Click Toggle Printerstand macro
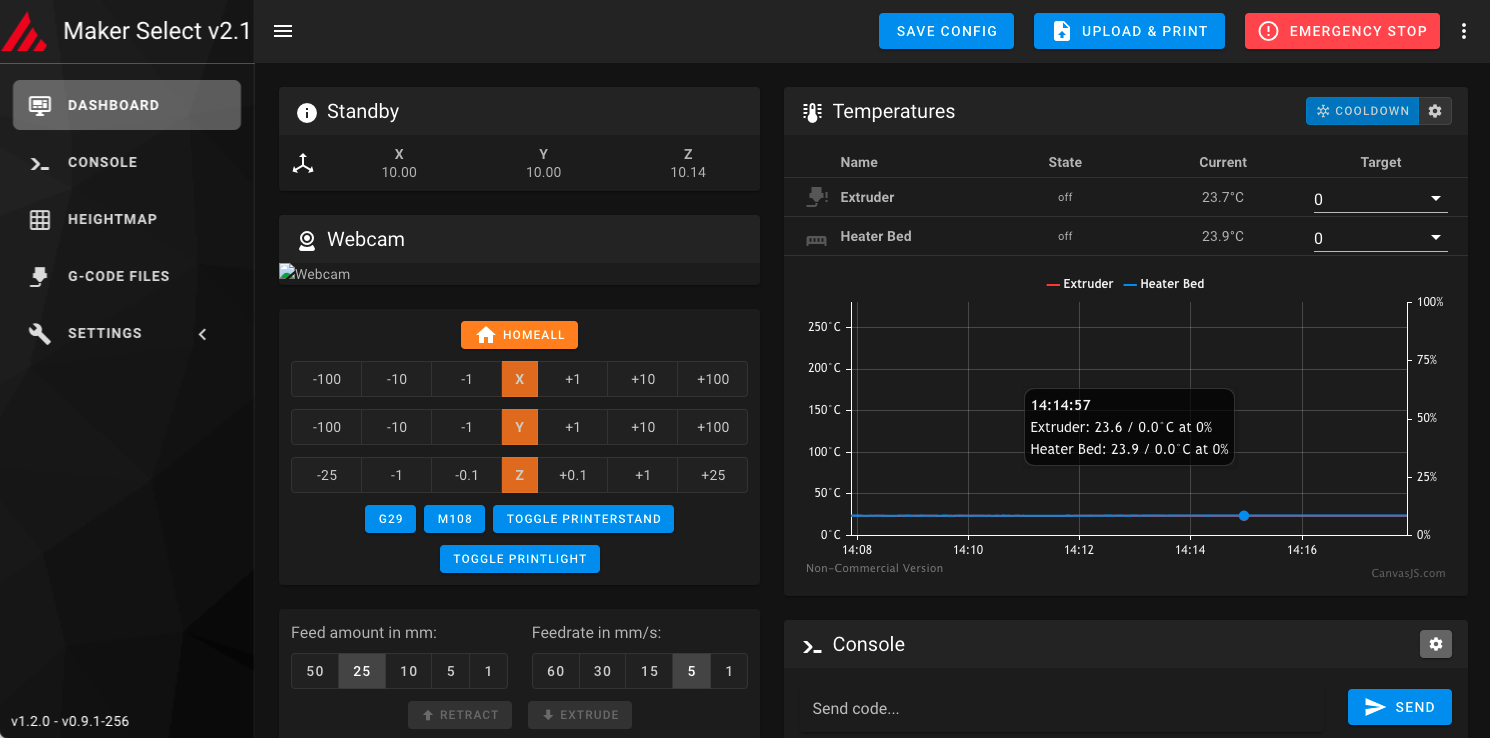Screen dimensions: 1490x738 pos(583,519)
